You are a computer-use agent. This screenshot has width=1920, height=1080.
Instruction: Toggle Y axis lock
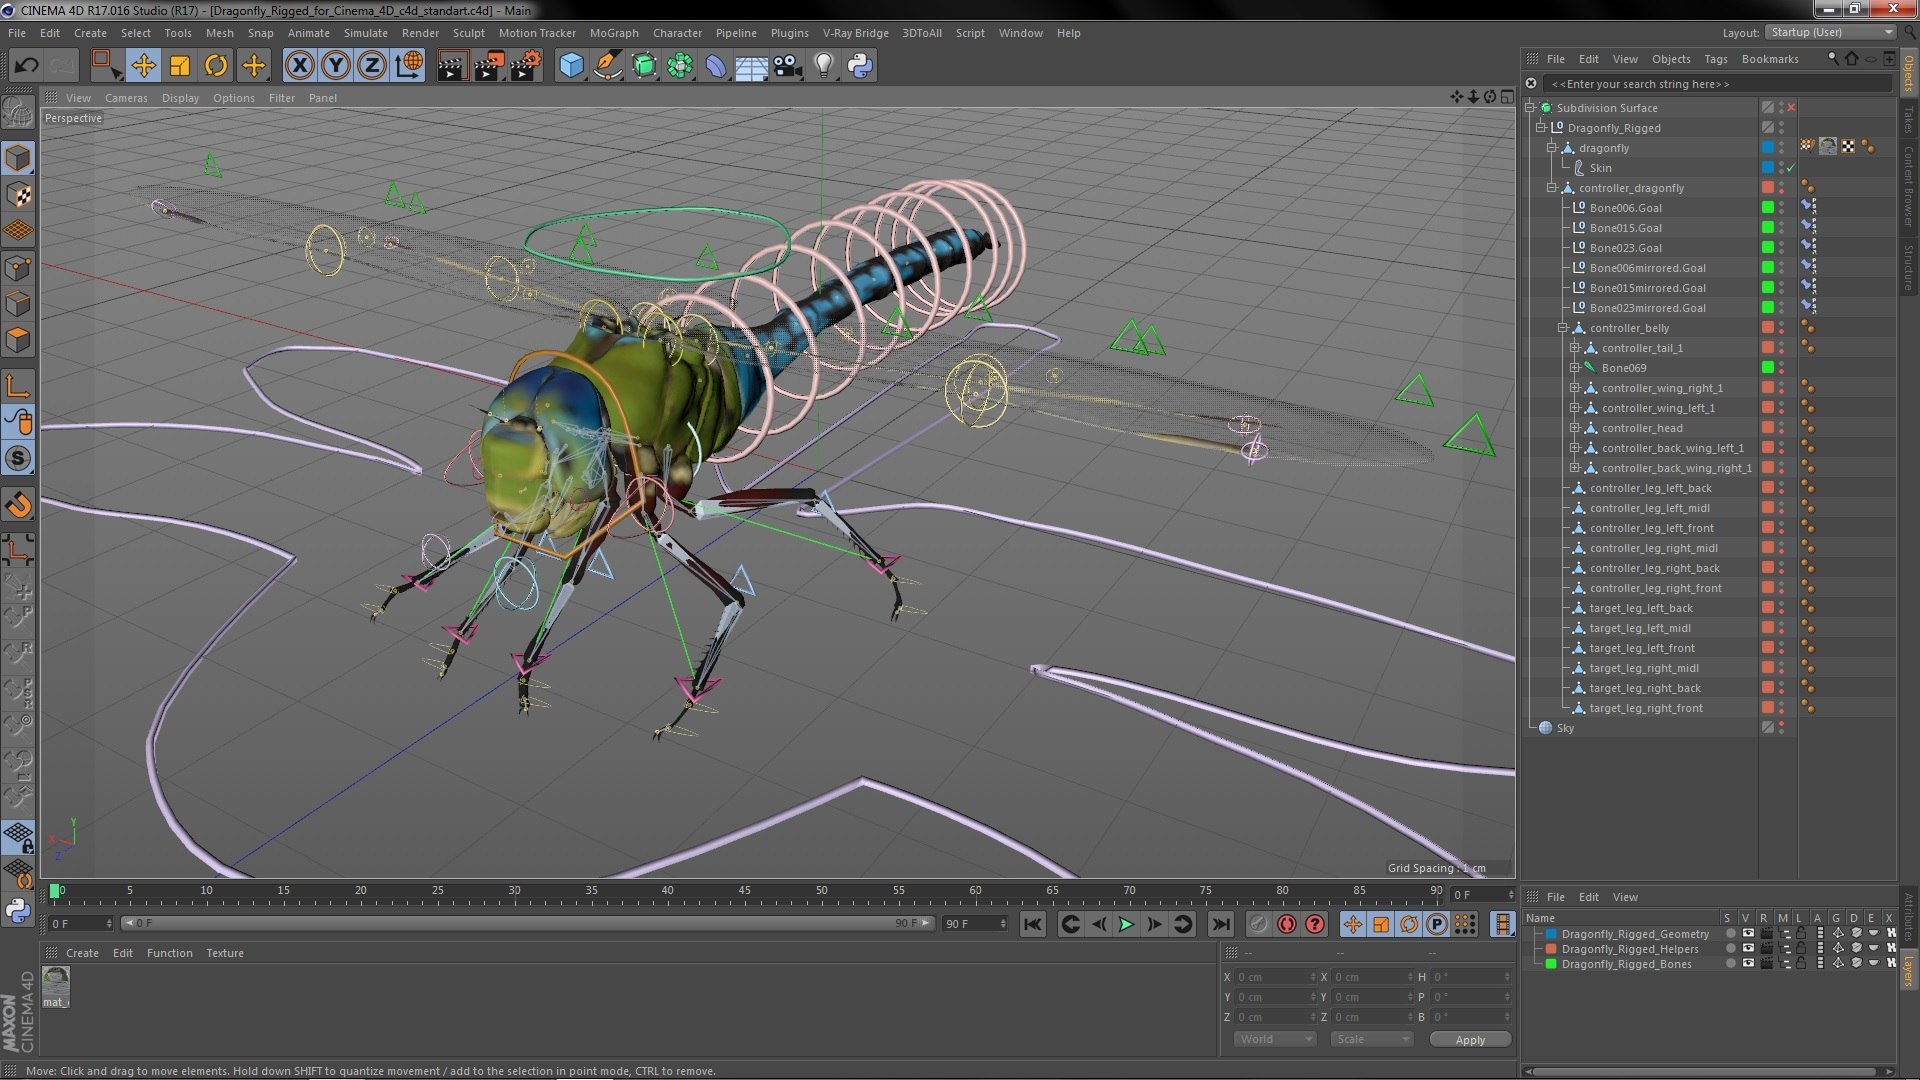tap(336, 66)
